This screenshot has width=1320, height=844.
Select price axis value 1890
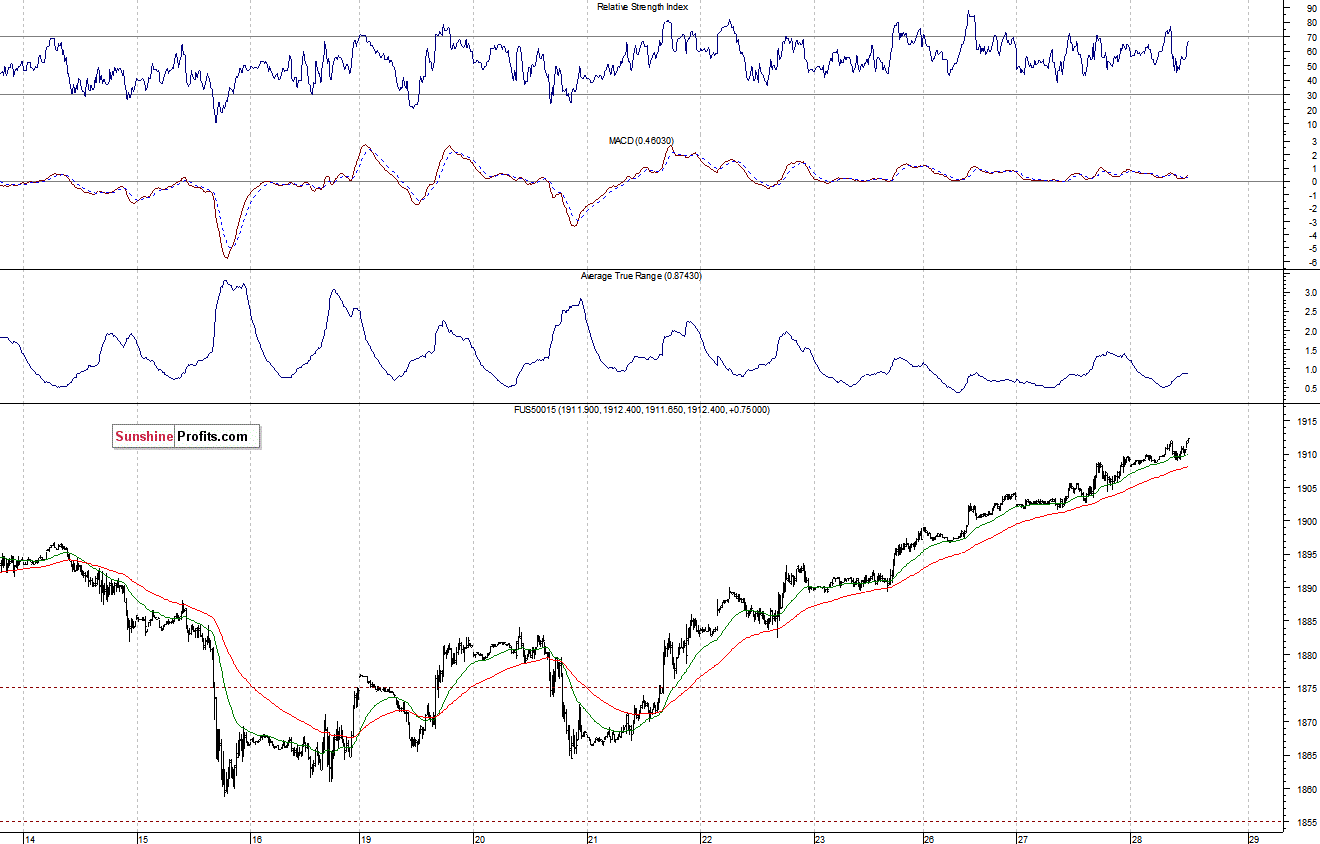click(1307, 589)
